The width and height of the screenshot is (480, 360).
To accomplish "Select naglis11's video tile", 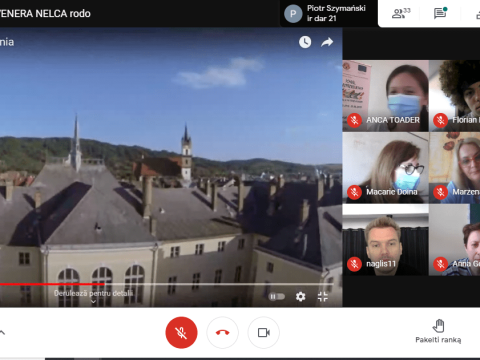I will (x=385, y=240).
